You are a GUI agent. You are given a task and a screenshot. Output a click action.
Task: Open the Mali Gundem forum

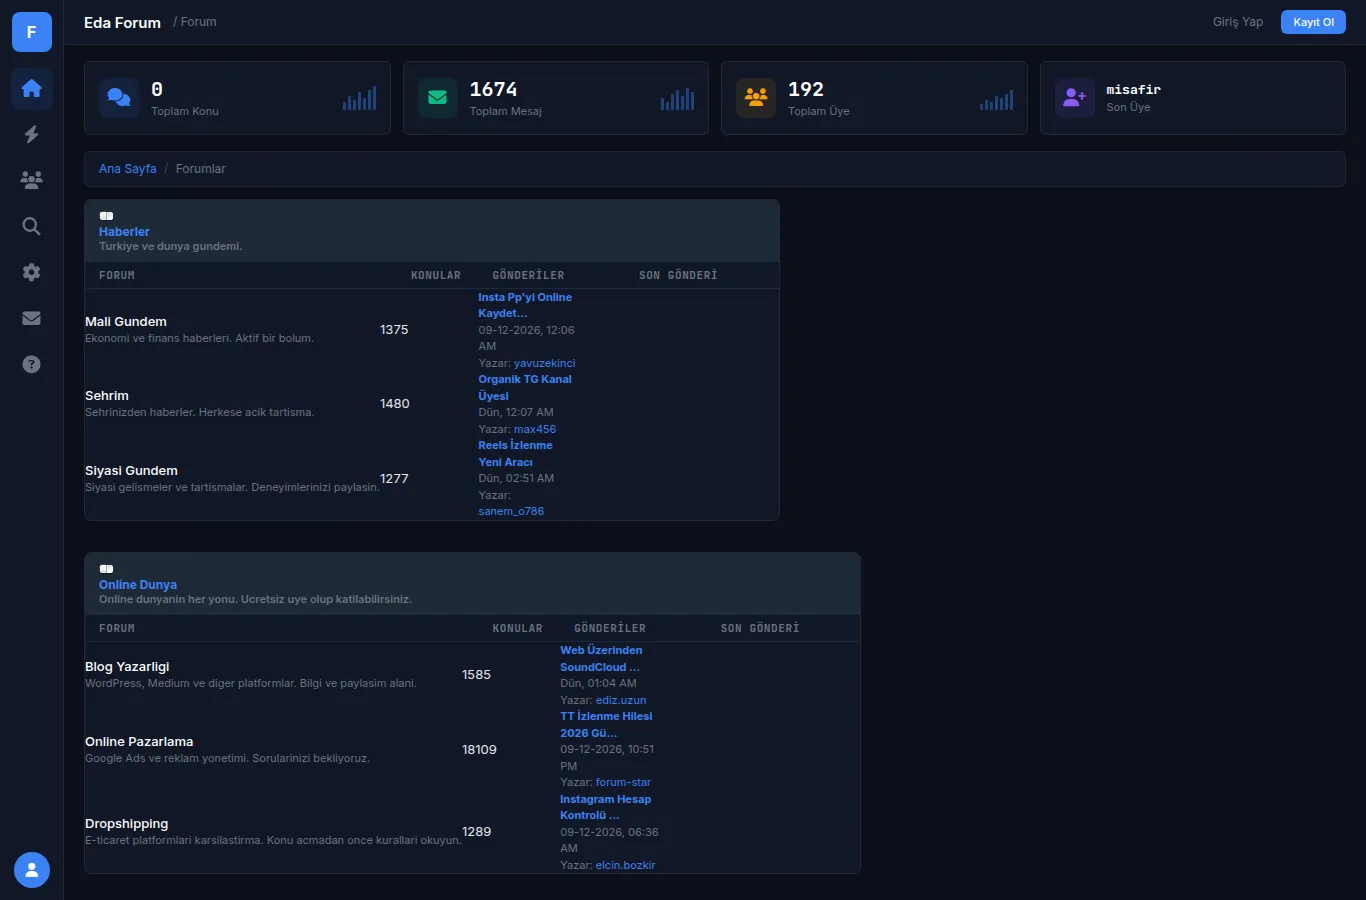click(x=126, y=322)
